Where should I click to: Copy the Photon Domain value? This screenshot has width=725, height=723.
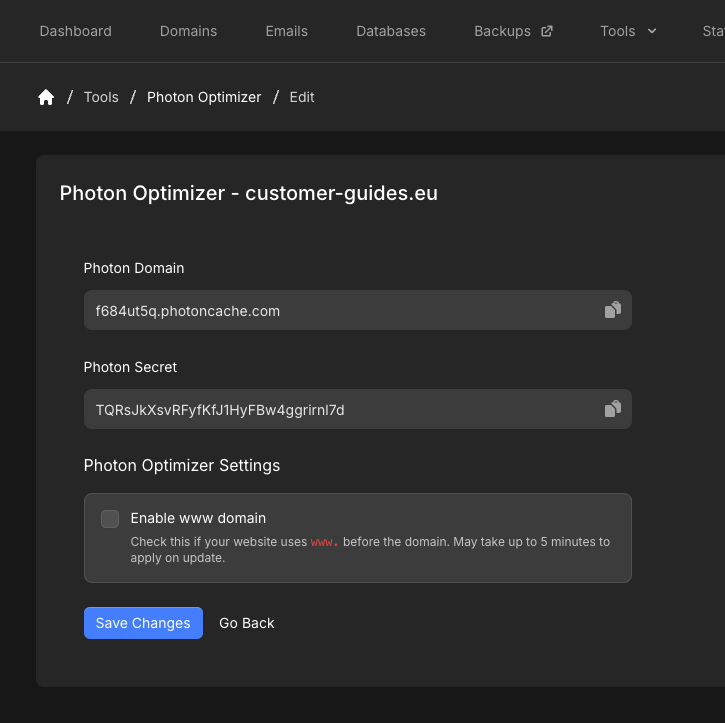click(613, 310)
